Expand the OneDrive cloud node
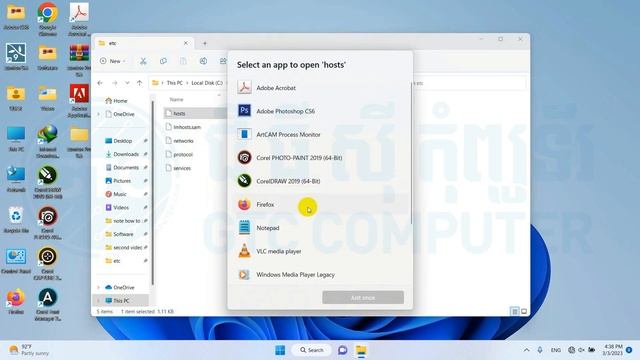 coord(98,287)
